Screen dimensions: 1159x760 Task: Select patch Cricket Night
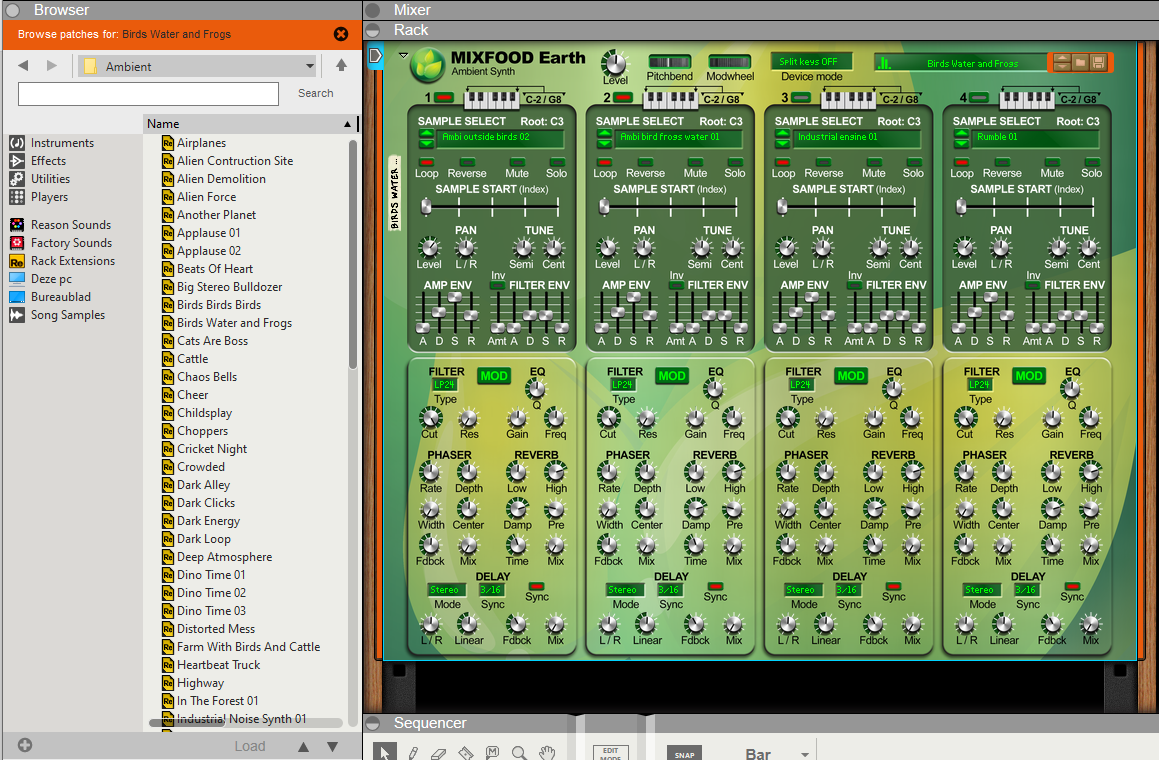[x=212, y=449]
